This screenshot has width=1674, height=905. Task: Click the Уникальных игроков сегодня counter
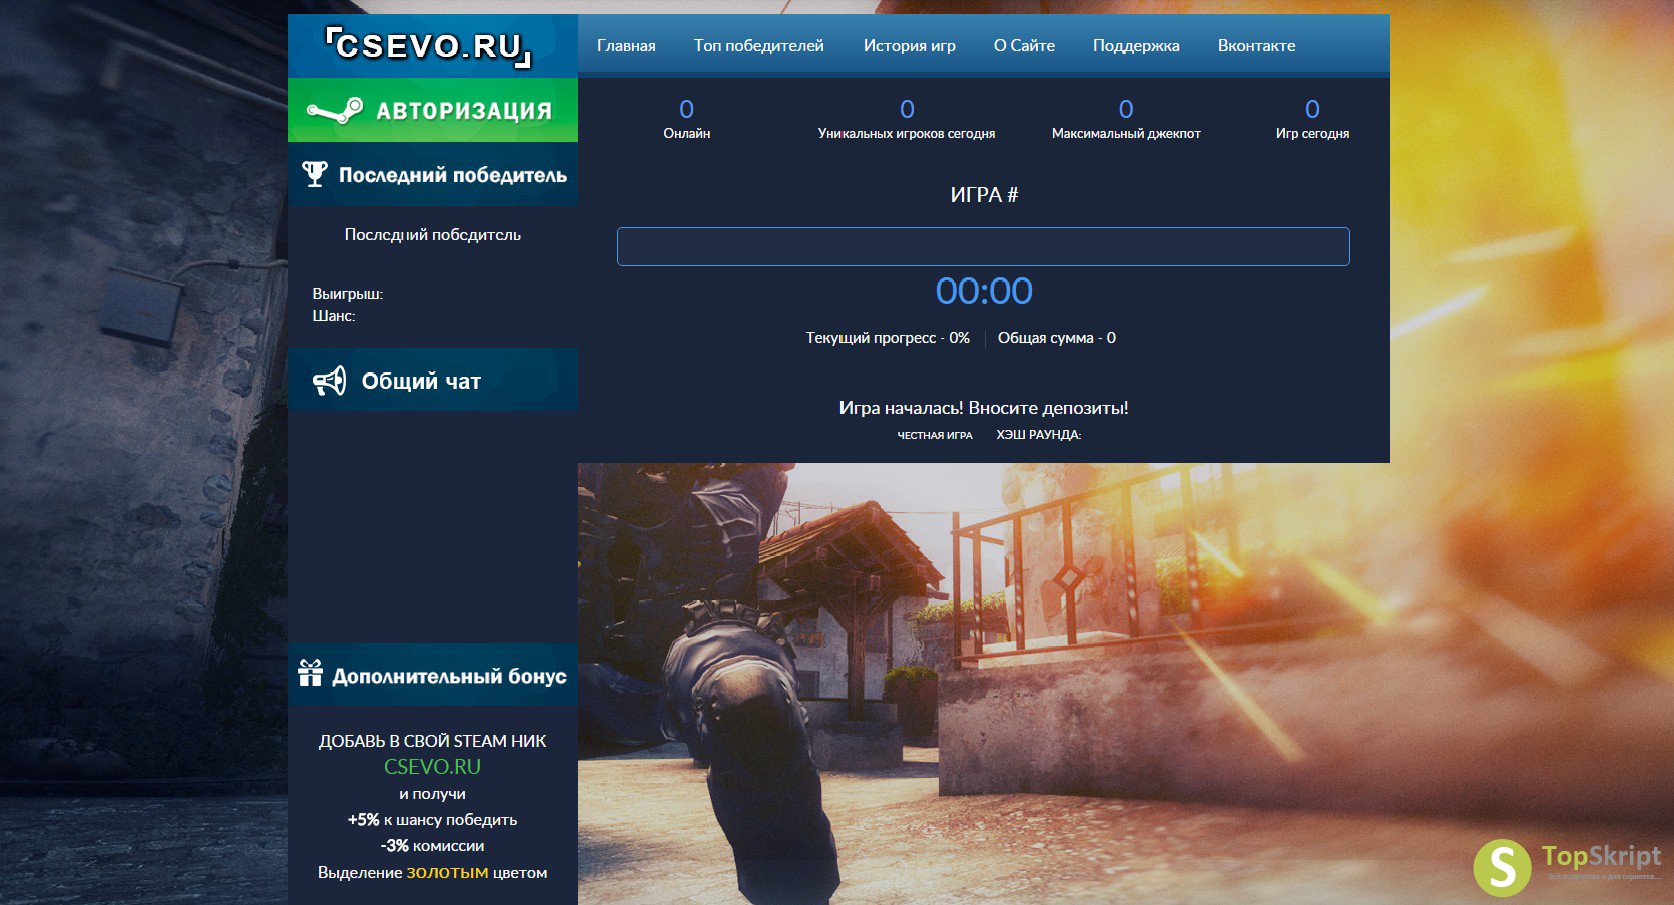click(x=906, y=119)
